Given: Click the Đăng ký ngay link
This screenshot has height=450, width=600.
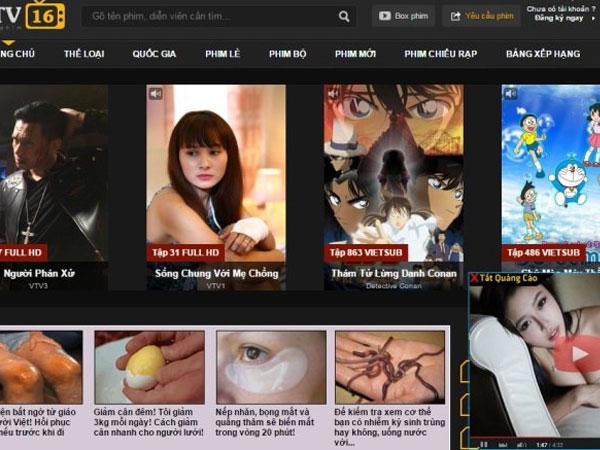Looking at the screenshot, I should click(x=559, y=18).
